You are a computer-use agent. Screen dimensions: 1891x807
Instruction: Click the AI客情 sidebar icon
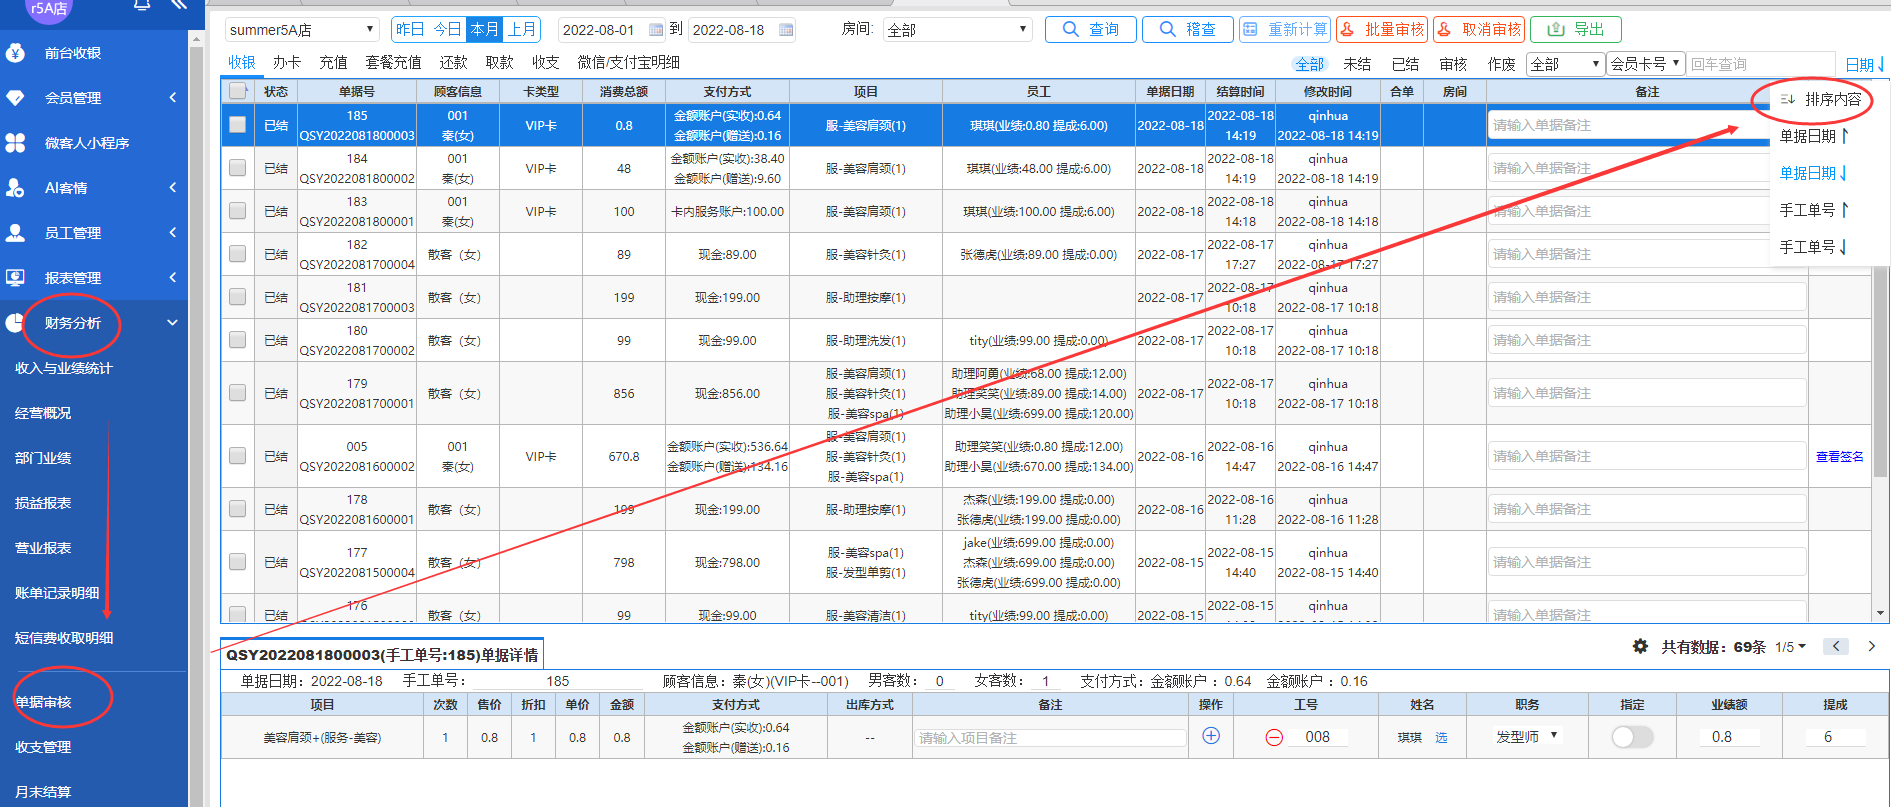15,188
